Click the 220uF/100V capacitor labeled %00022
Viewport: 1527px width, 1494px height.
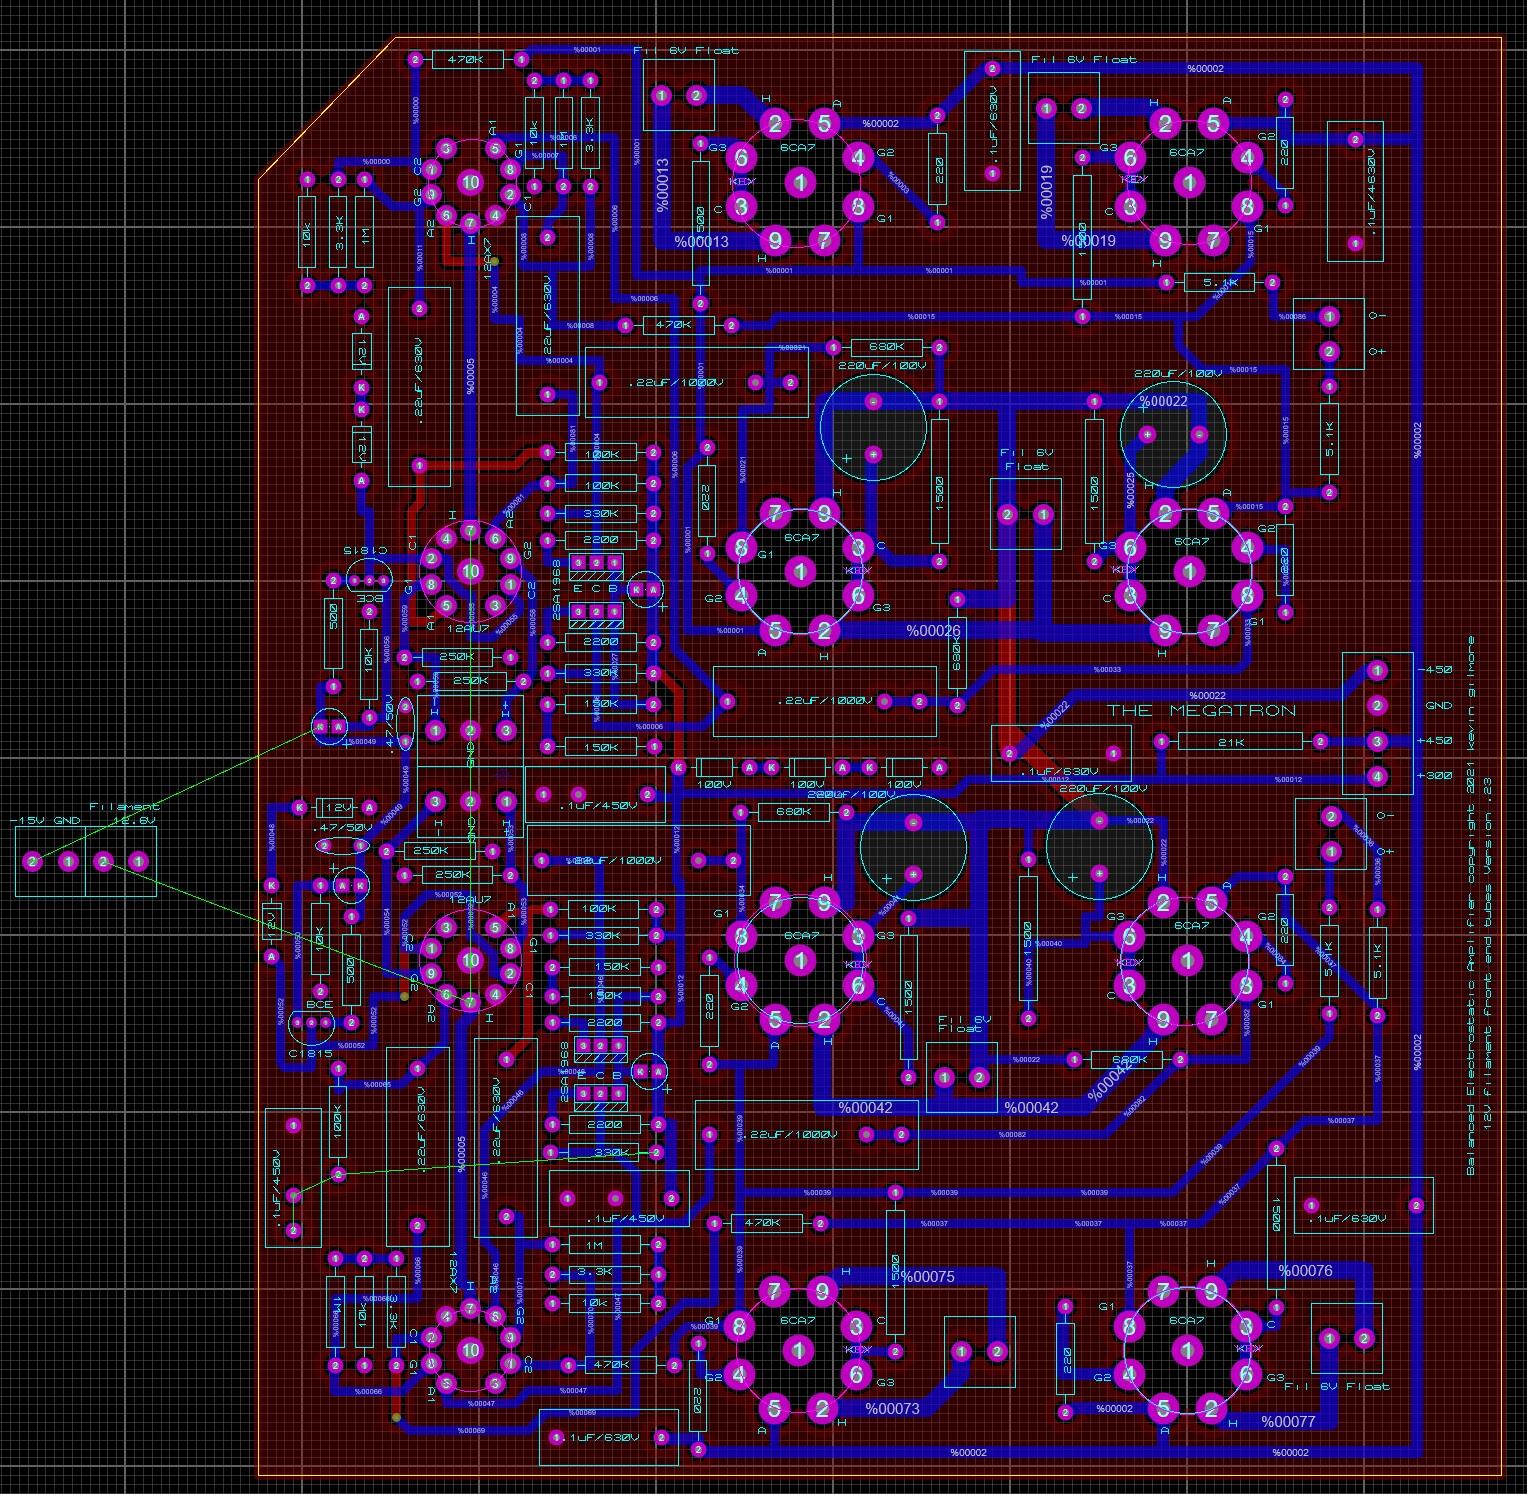click(x=1173, y=433)
